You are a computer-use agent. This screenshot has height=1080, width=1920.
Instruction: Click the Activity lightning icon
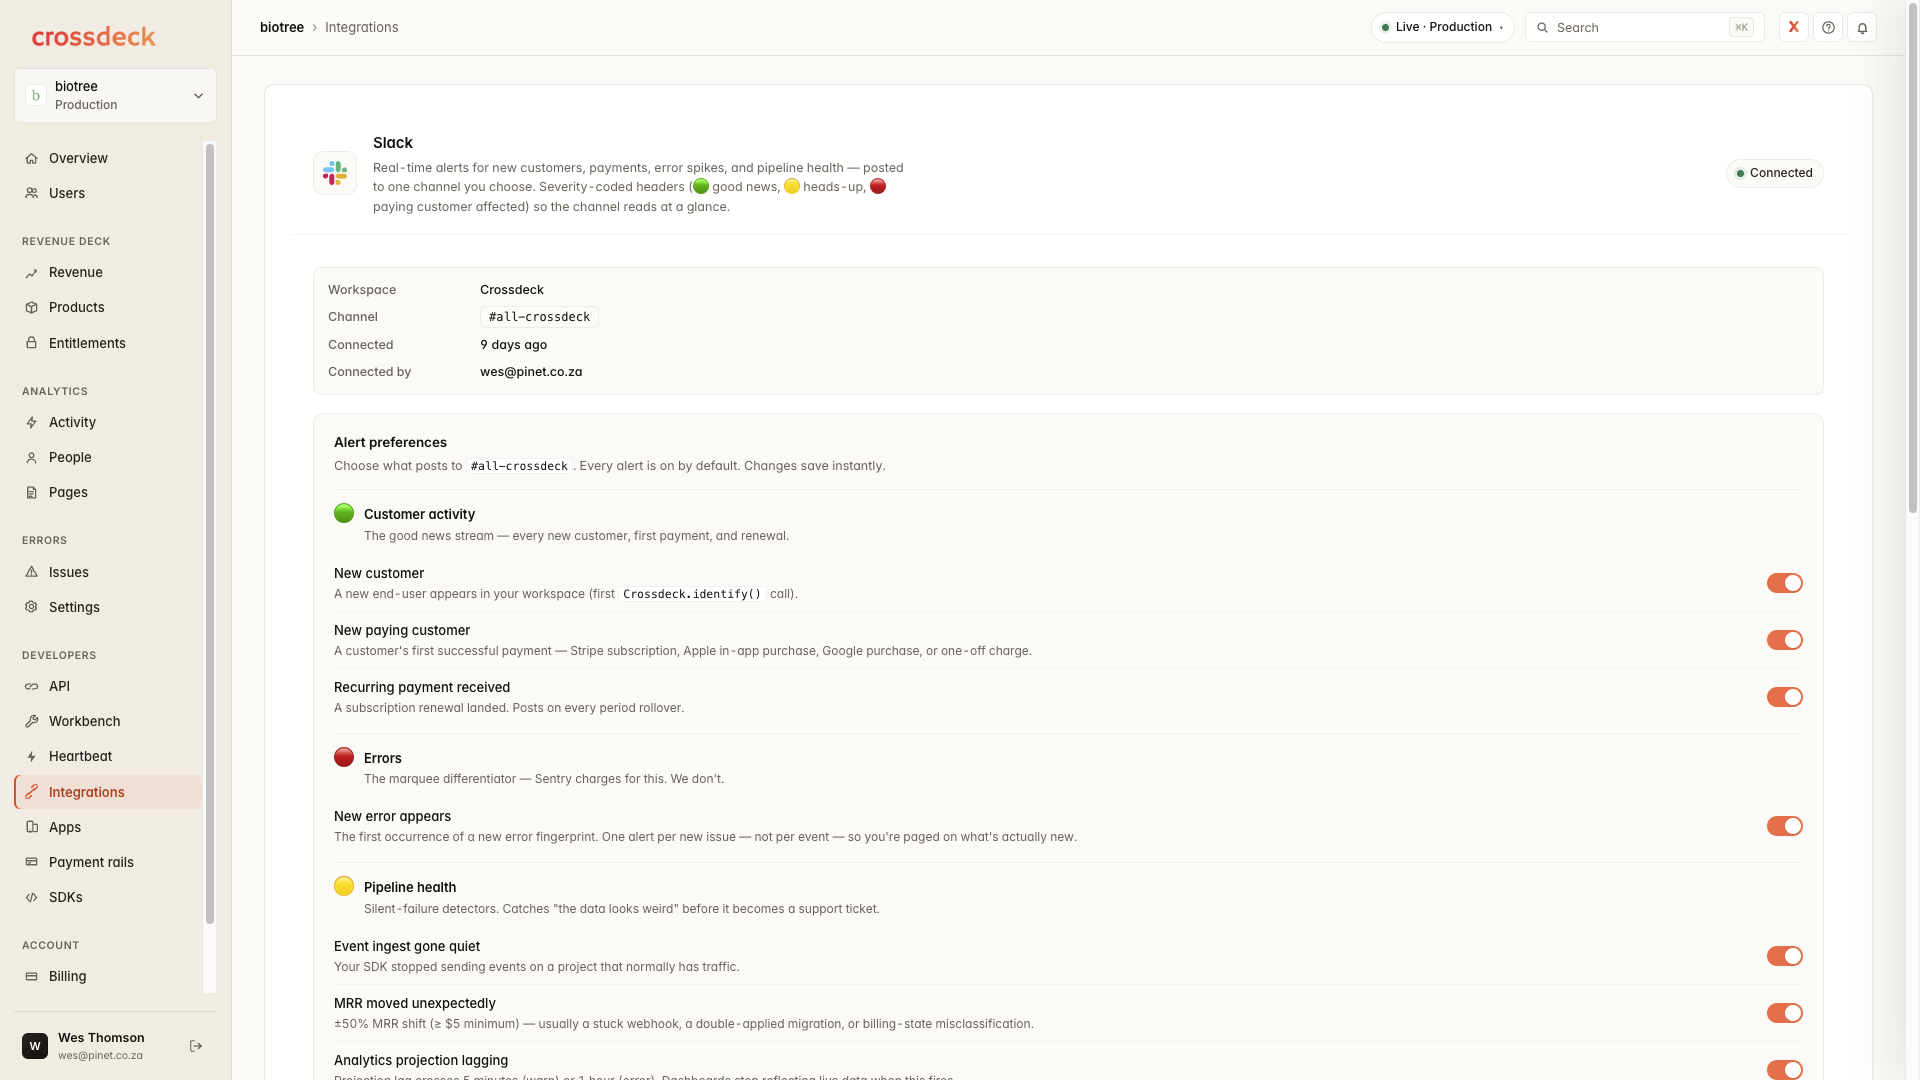pyautogui.click(x=32, y=423)
